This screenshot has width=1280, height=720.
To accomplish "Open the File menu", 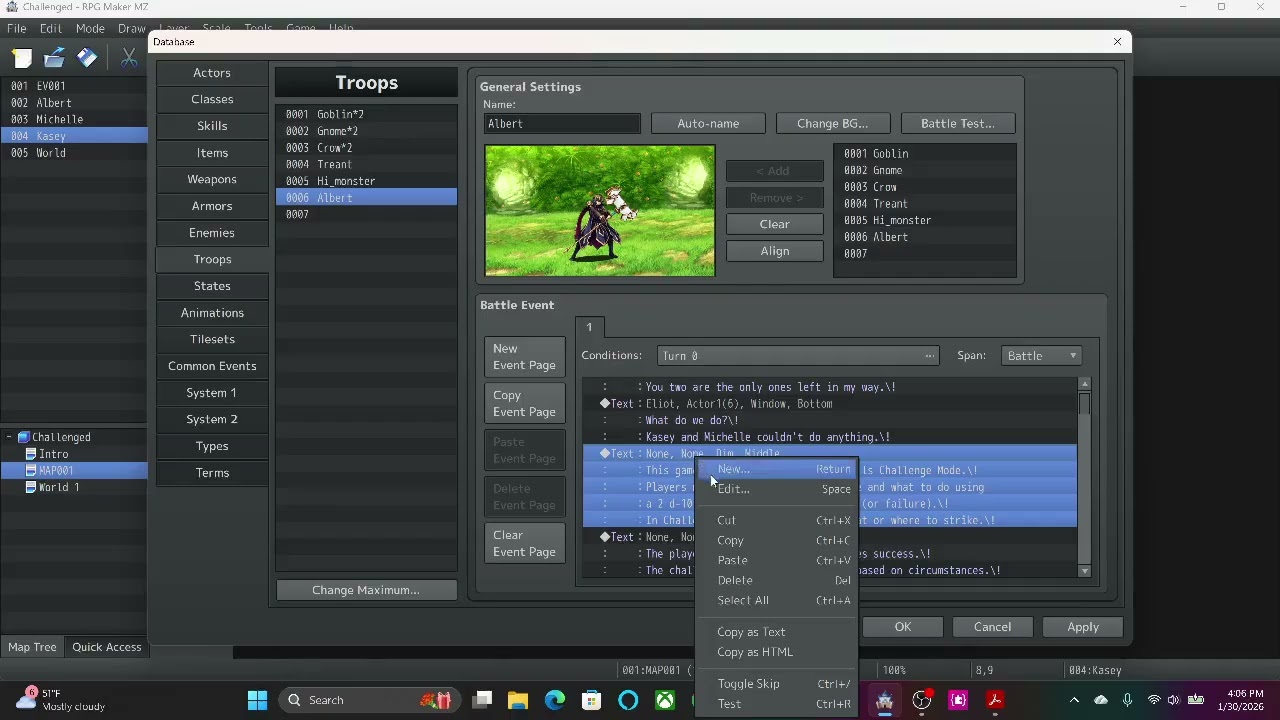I will 17,28.
